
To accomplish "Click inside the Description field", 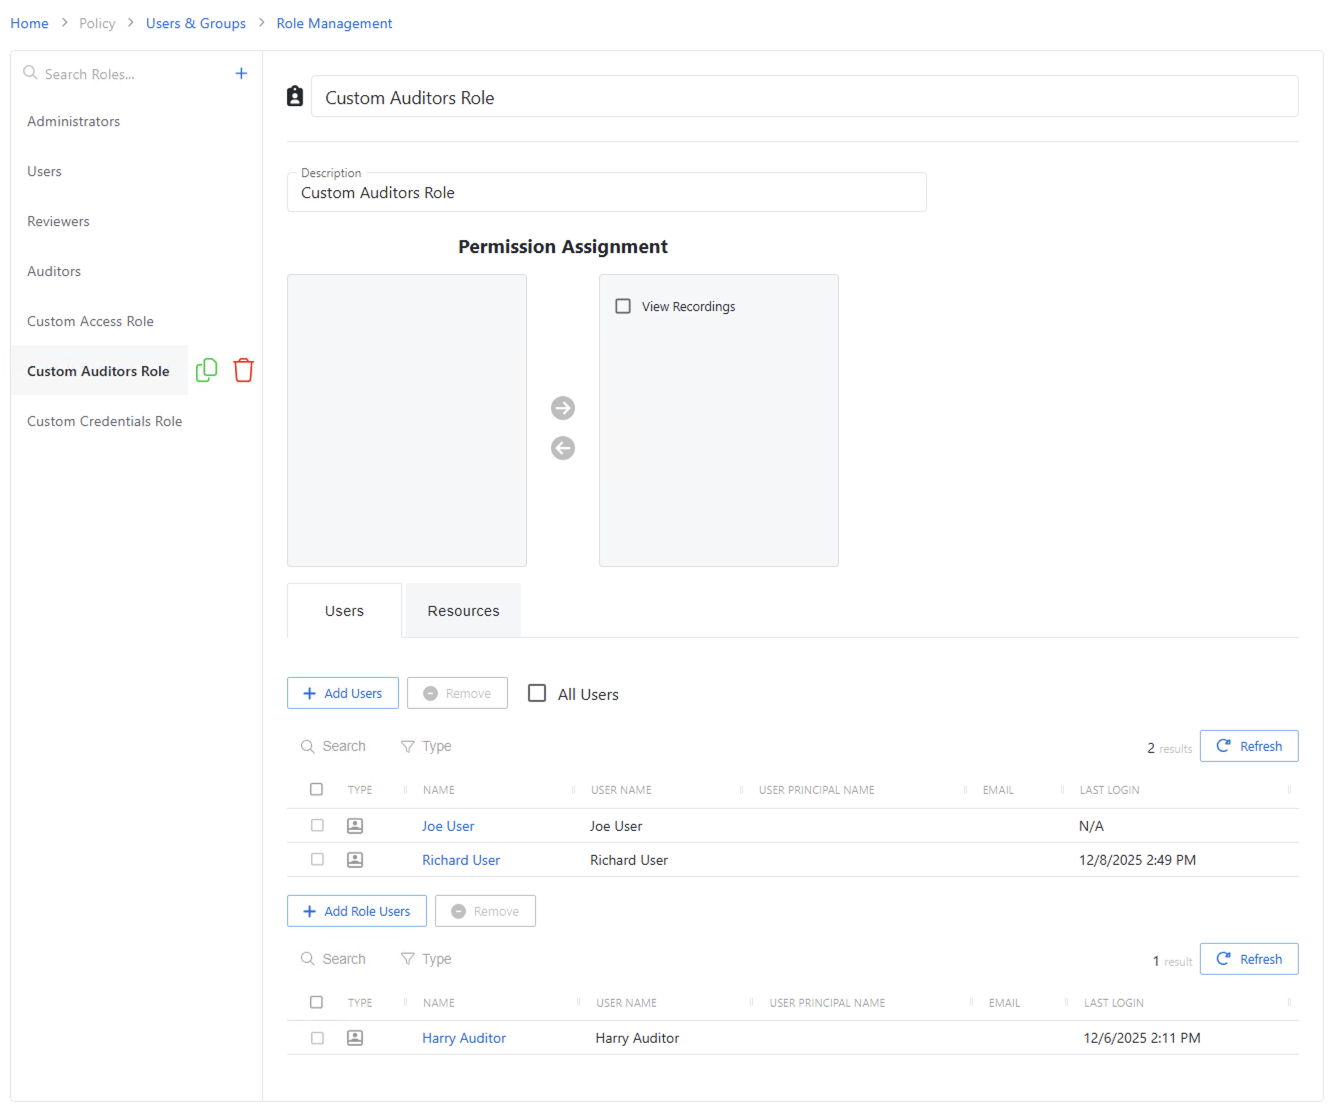I will point(606,192).
